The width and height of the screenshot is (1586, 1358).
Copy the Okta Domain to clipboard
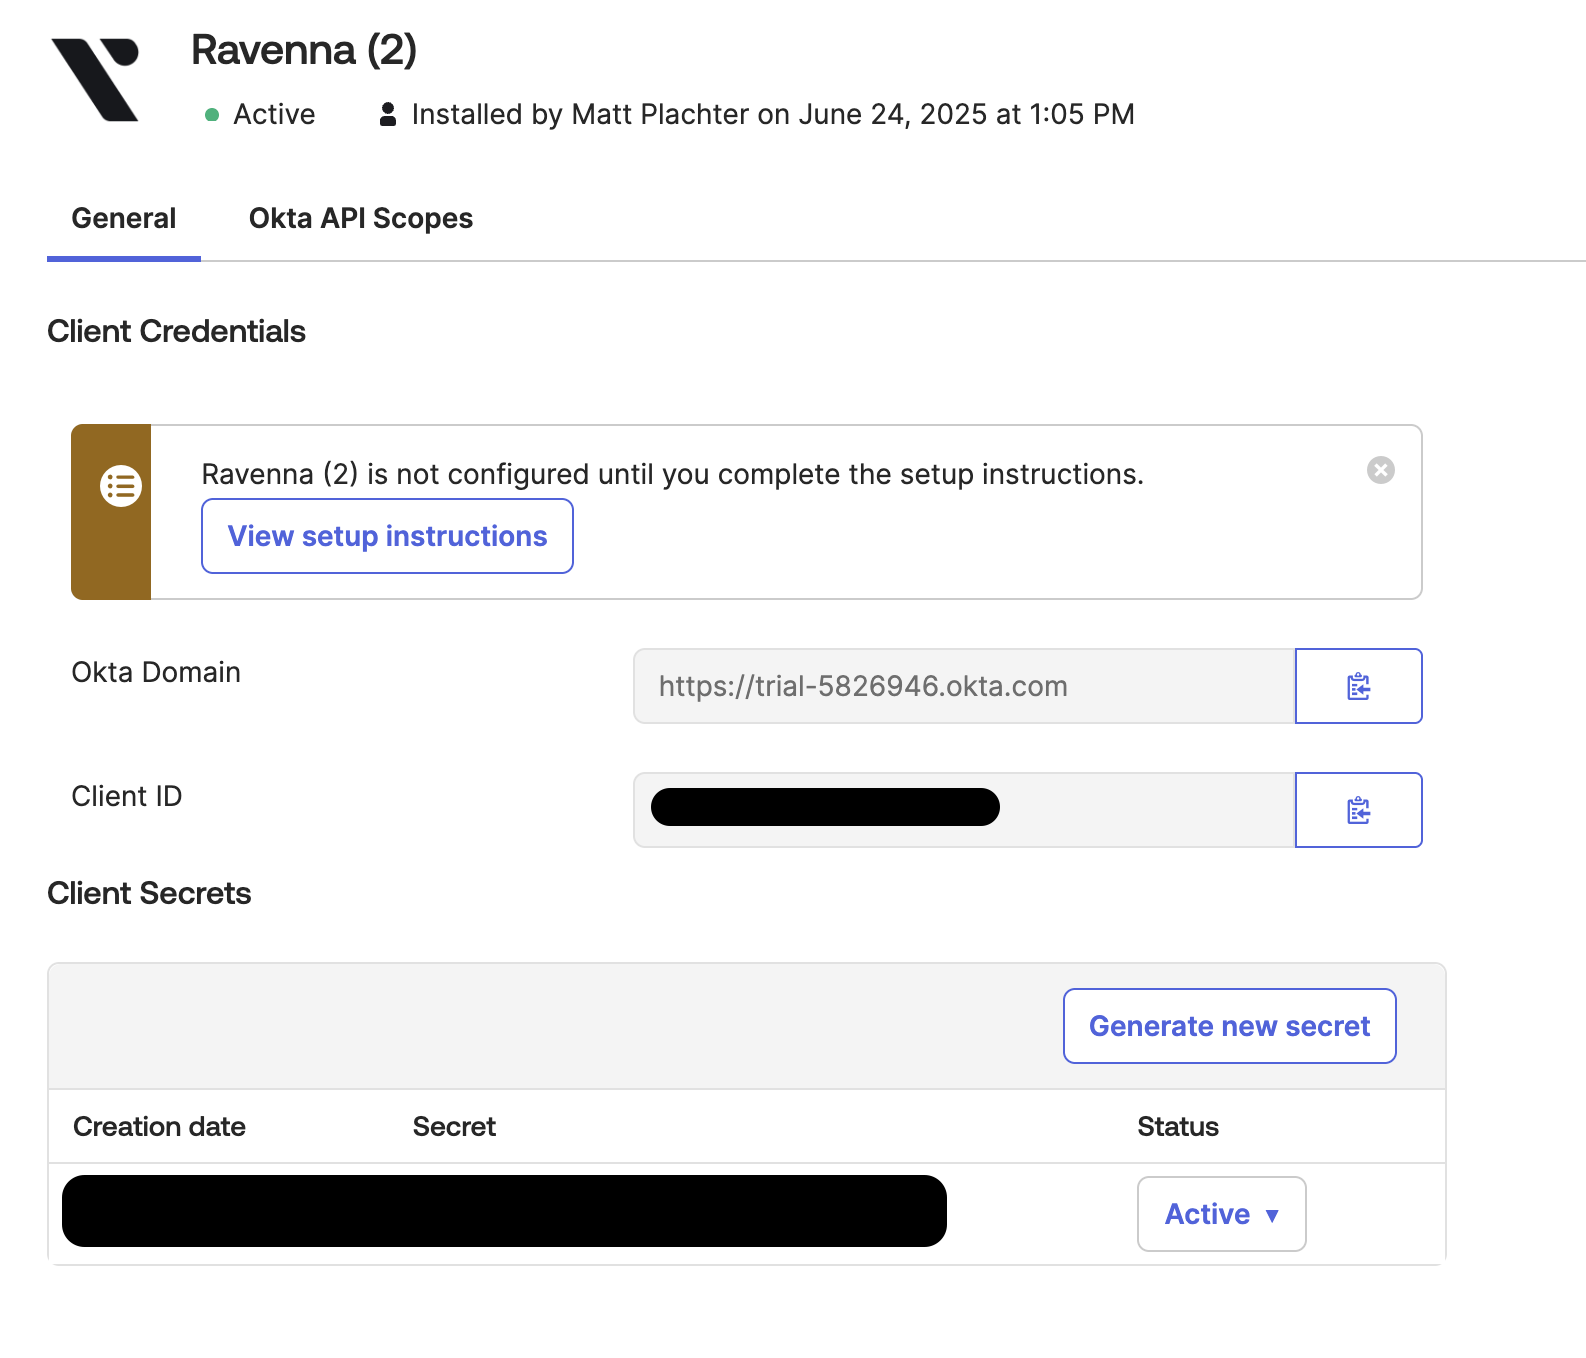[x=1358, y=686]
